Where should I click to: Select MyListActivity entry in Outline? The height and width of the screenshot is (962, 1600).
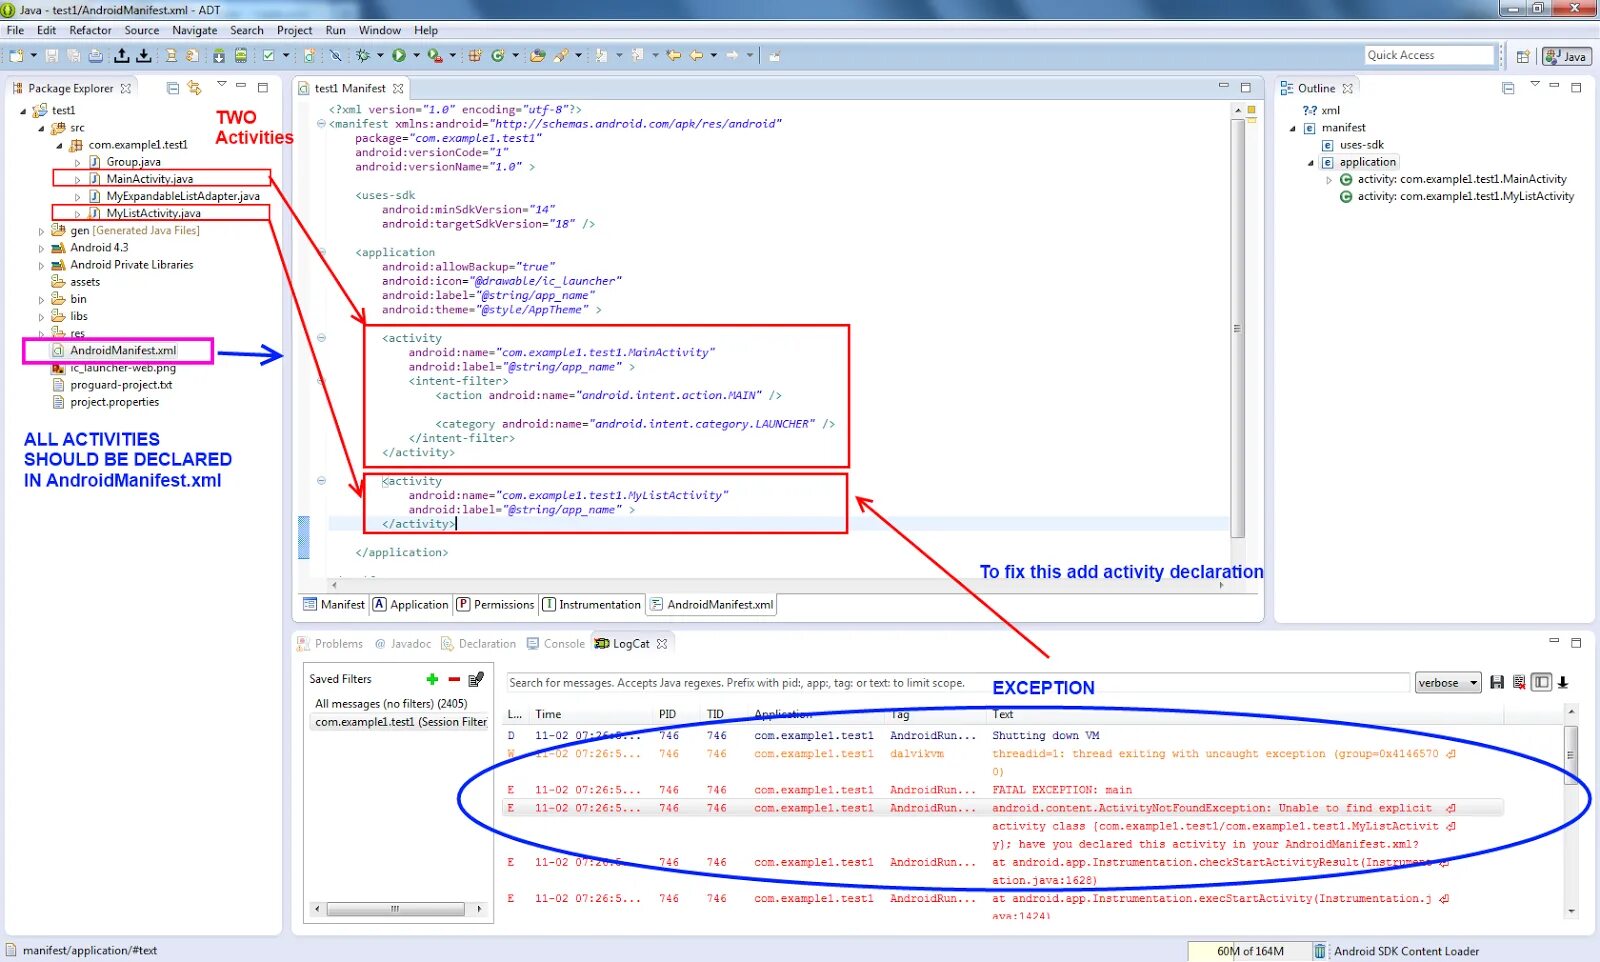[1457, 196]
